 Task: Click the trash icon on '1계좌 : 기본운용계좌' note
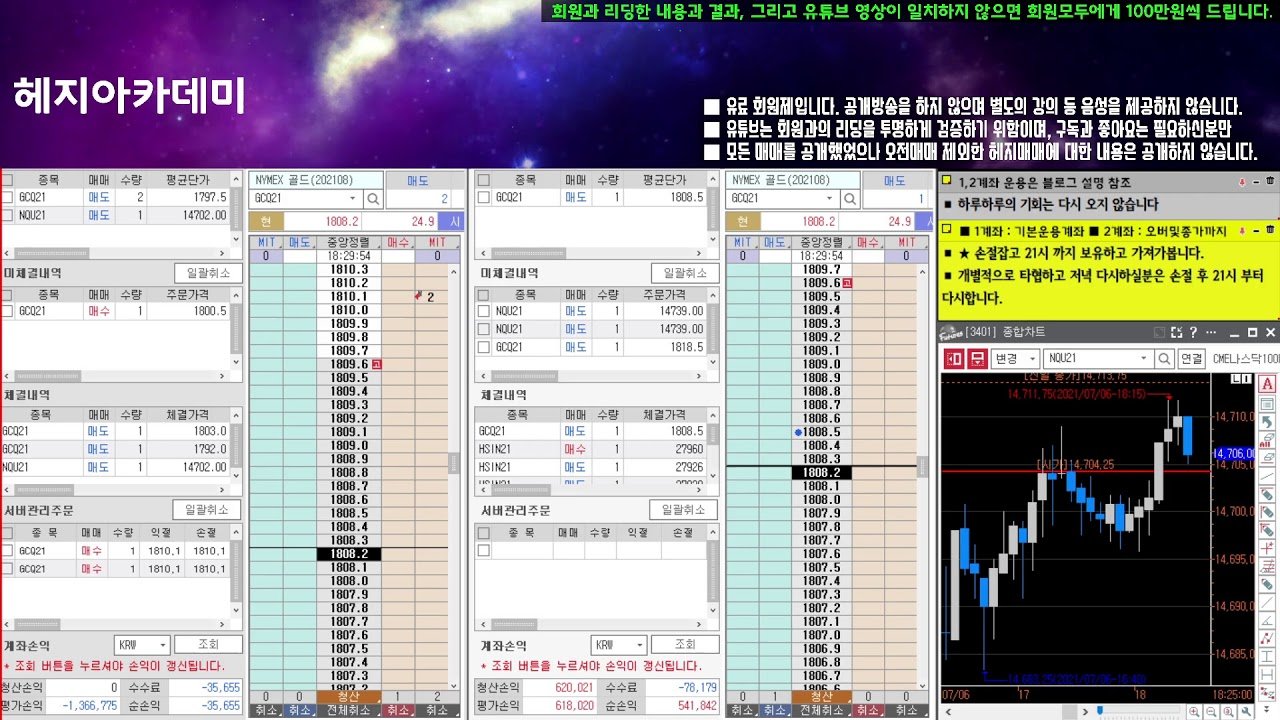pos(1270,229)
